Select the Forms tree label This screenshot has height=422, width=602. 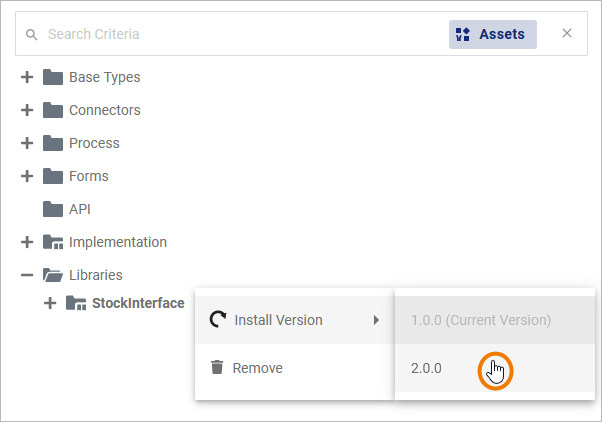pyautogui.click(x=89, y=176)
